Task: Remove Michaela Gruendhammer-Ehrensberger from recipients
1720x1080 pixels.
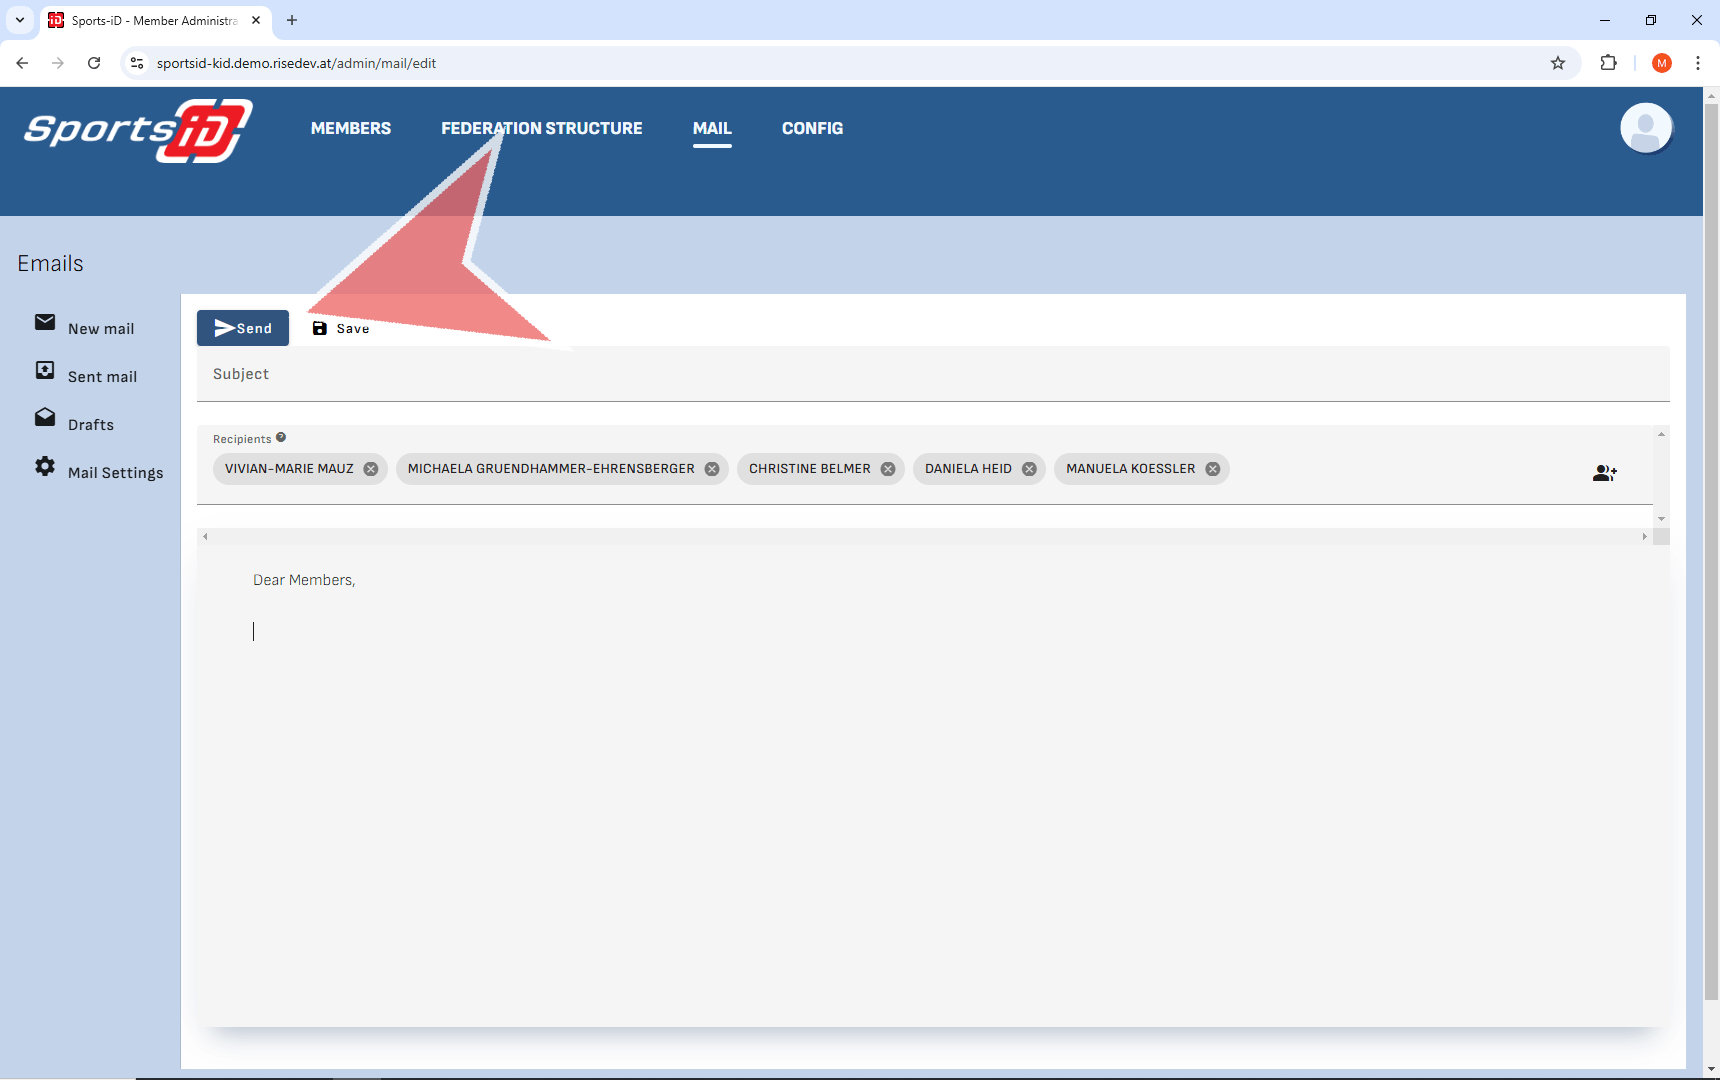Action: (x=712, y=469)
